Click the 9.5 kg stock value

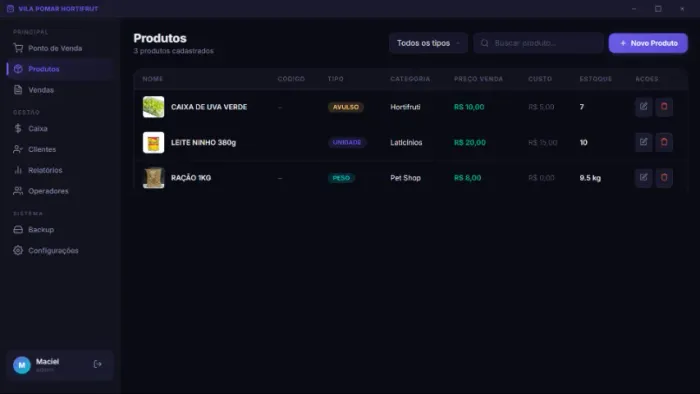coord(590,178)
